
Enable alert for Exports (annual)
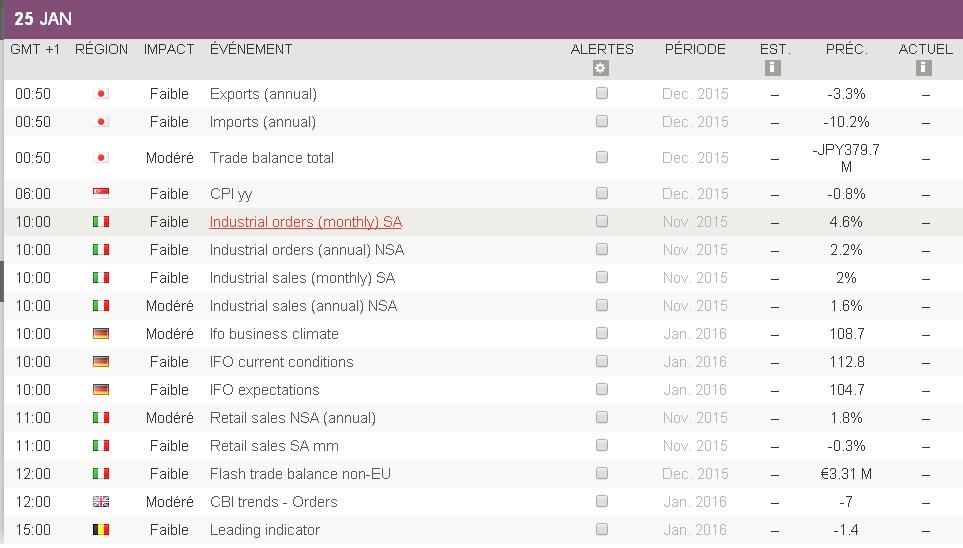602,93
